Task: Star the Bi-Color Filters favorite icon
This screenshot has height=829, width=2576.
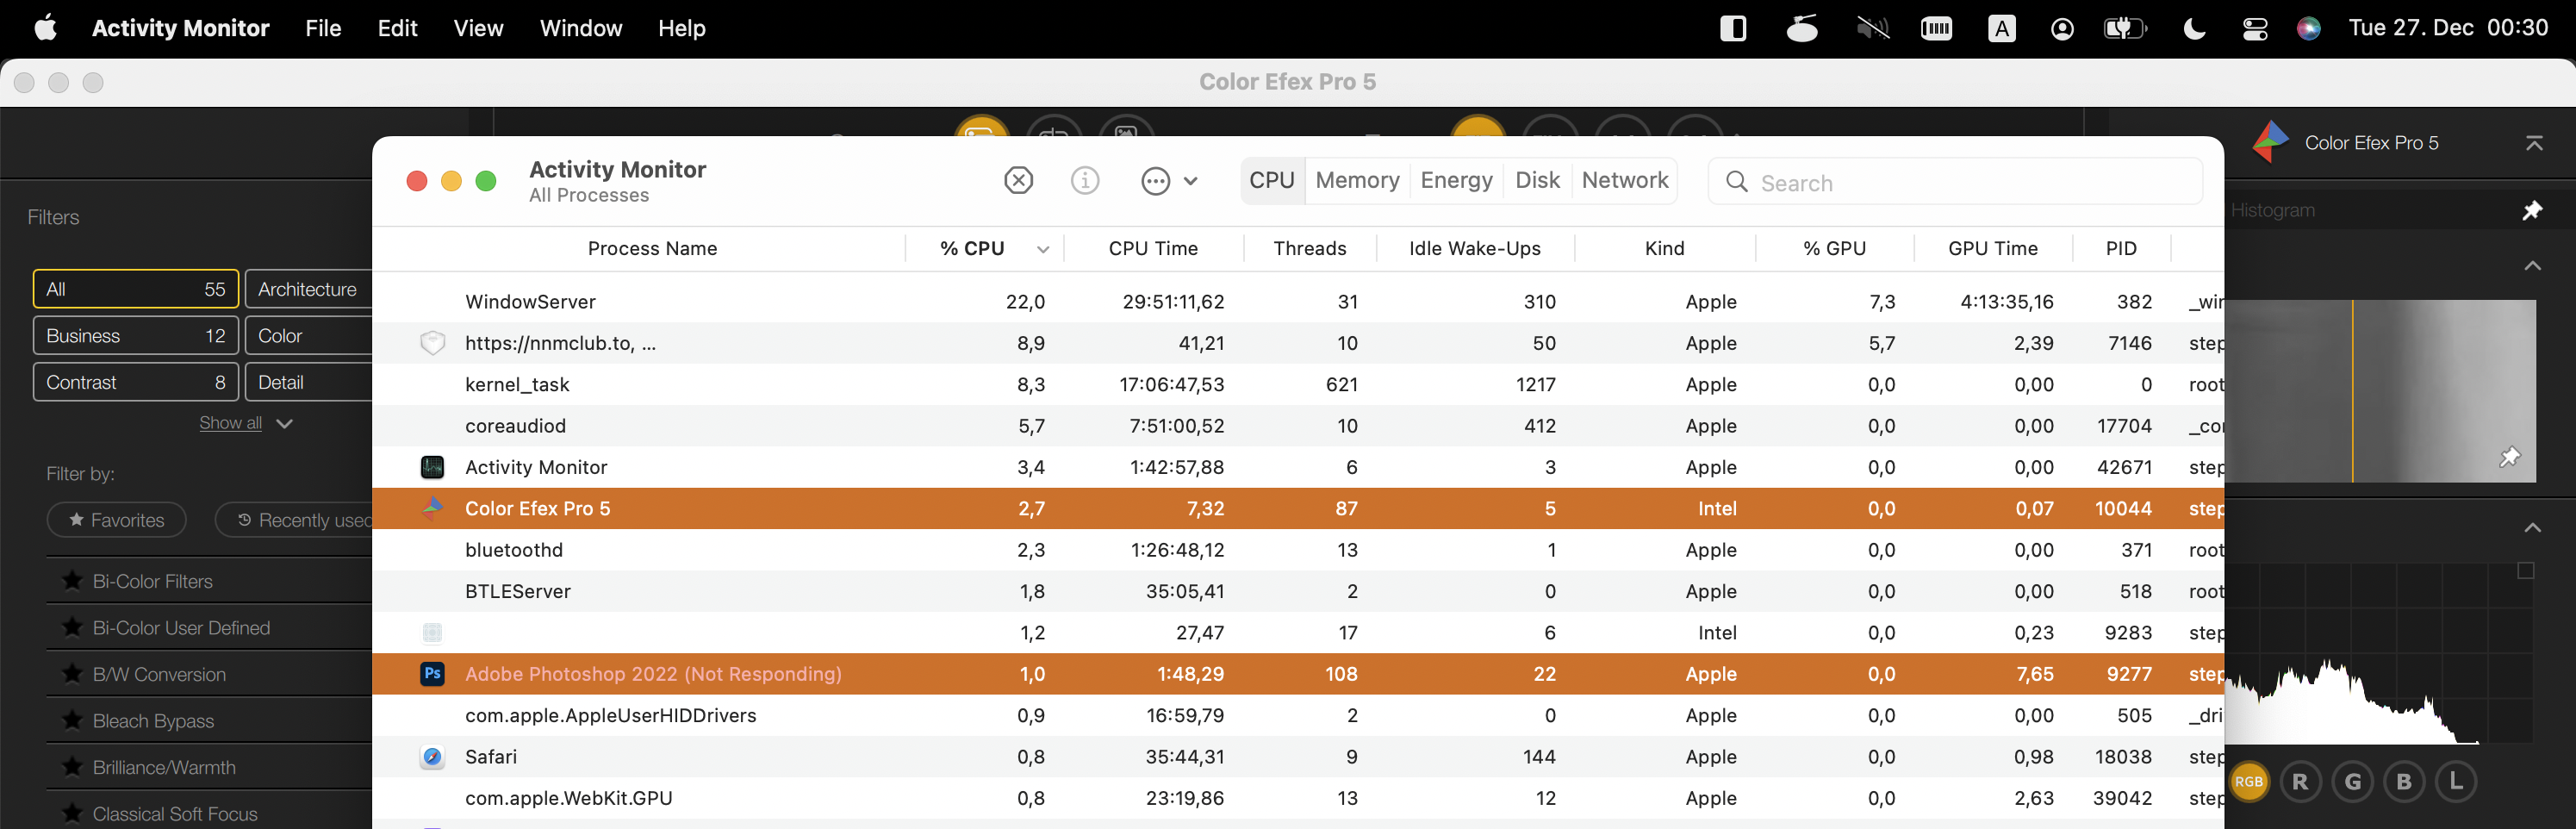Action: tap(72, 581)
